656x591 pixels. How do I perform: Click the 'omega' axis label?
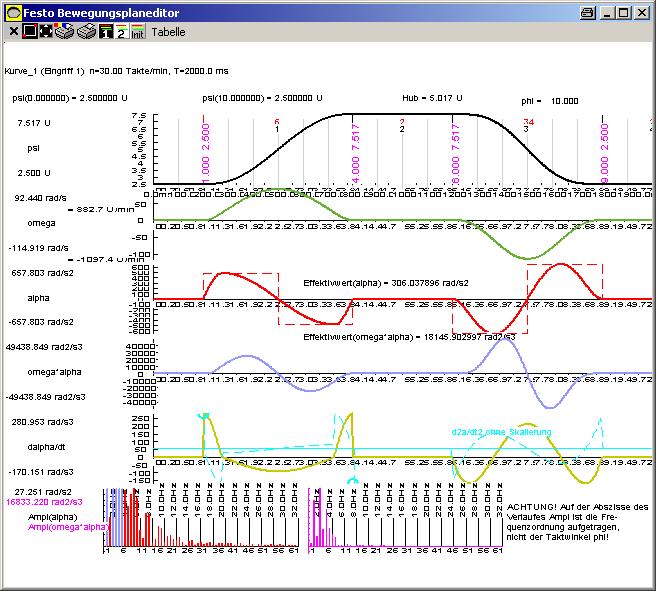41,223
